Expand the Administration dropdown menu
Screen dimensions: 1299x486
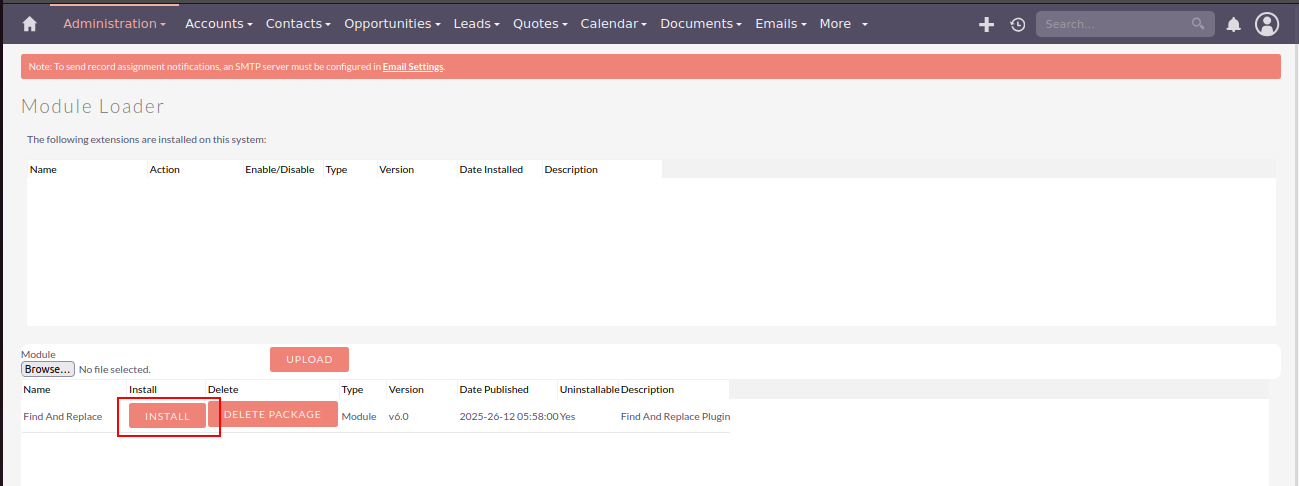(114, 24)
